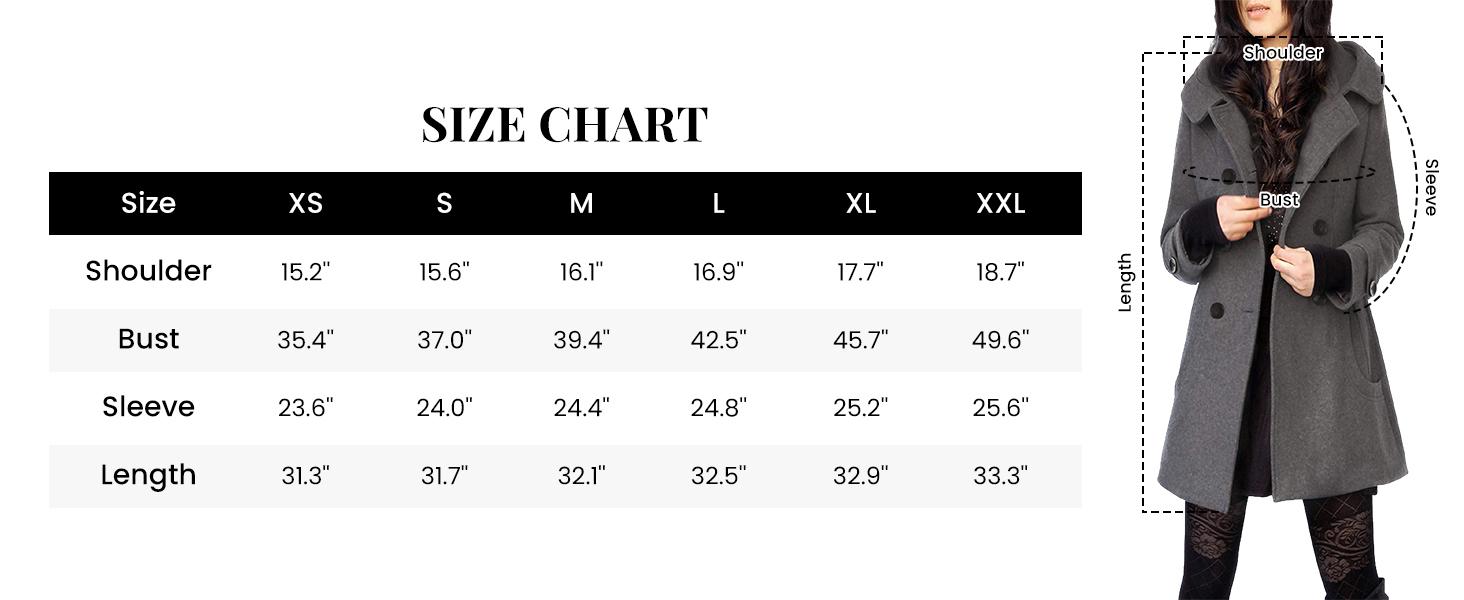Click the XXL size header
Screen dimensions: 1464x600
[1000, 203]
